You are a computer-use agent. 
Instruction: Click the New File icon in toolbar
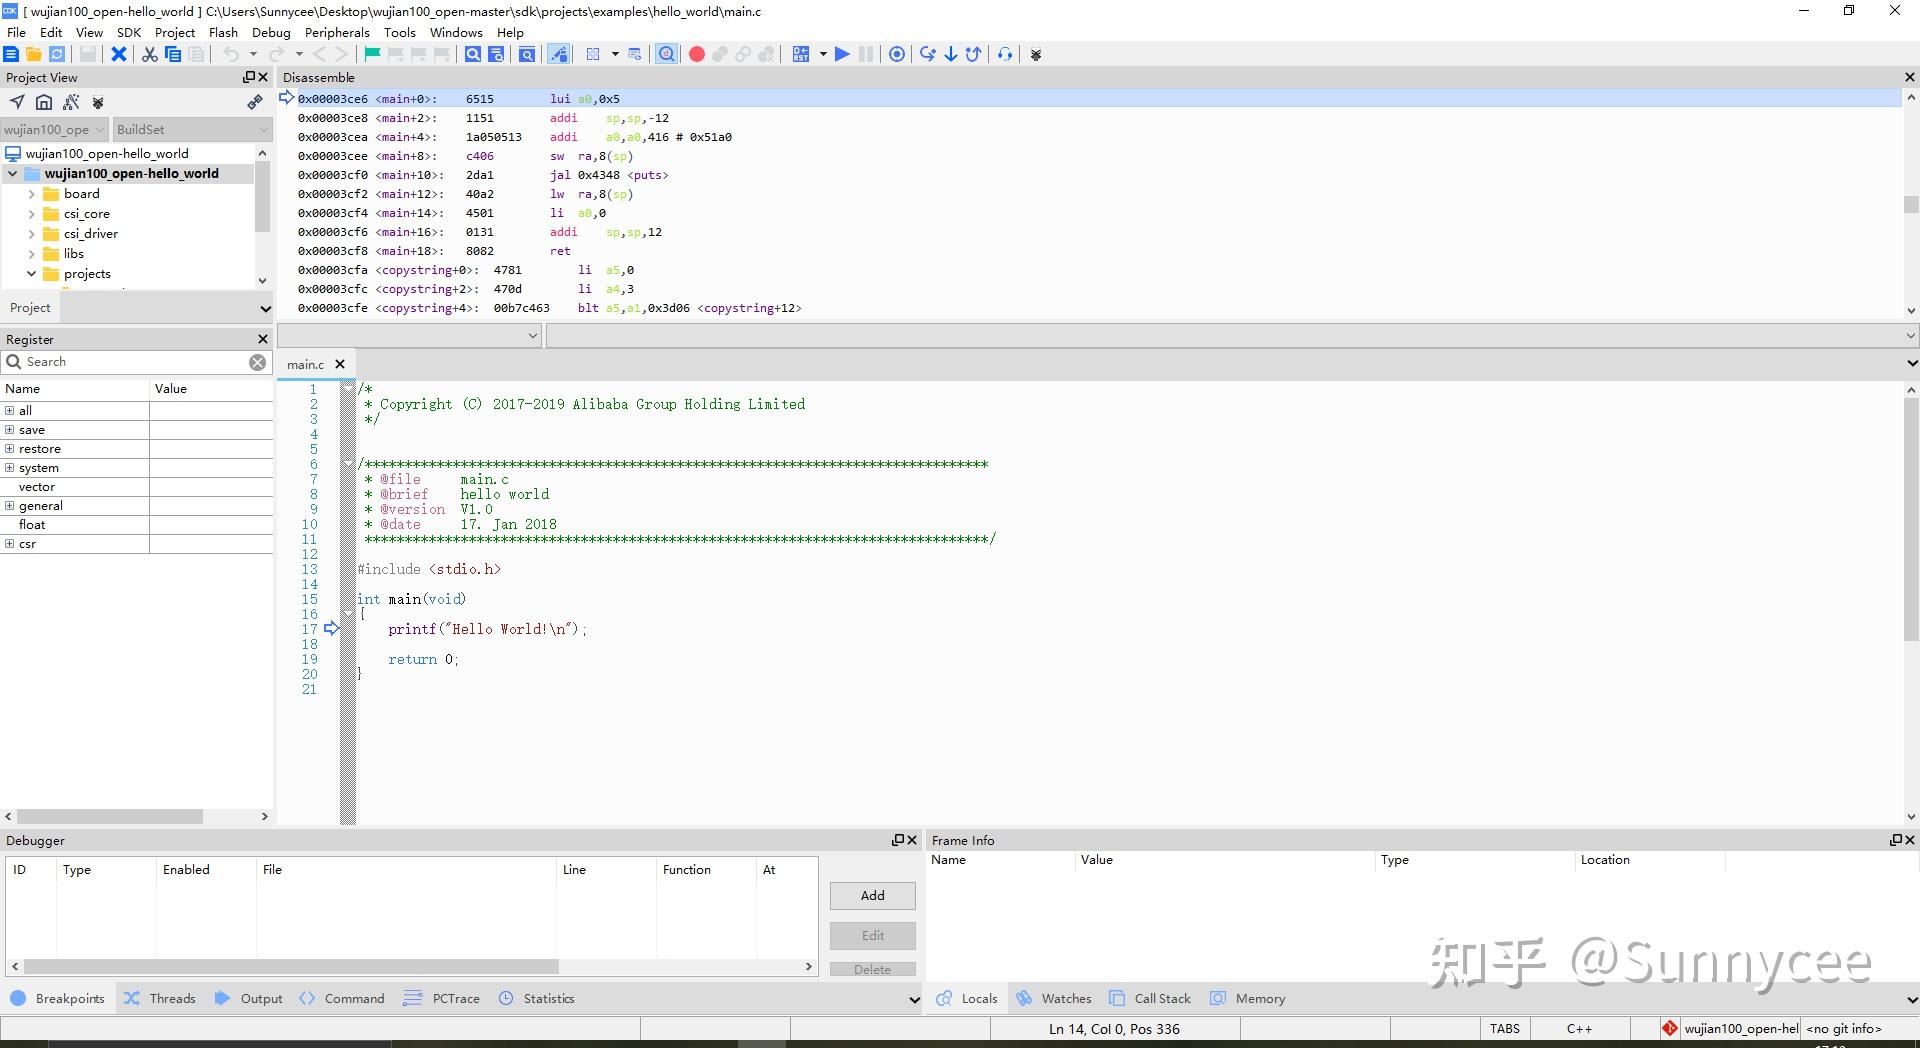11,54
